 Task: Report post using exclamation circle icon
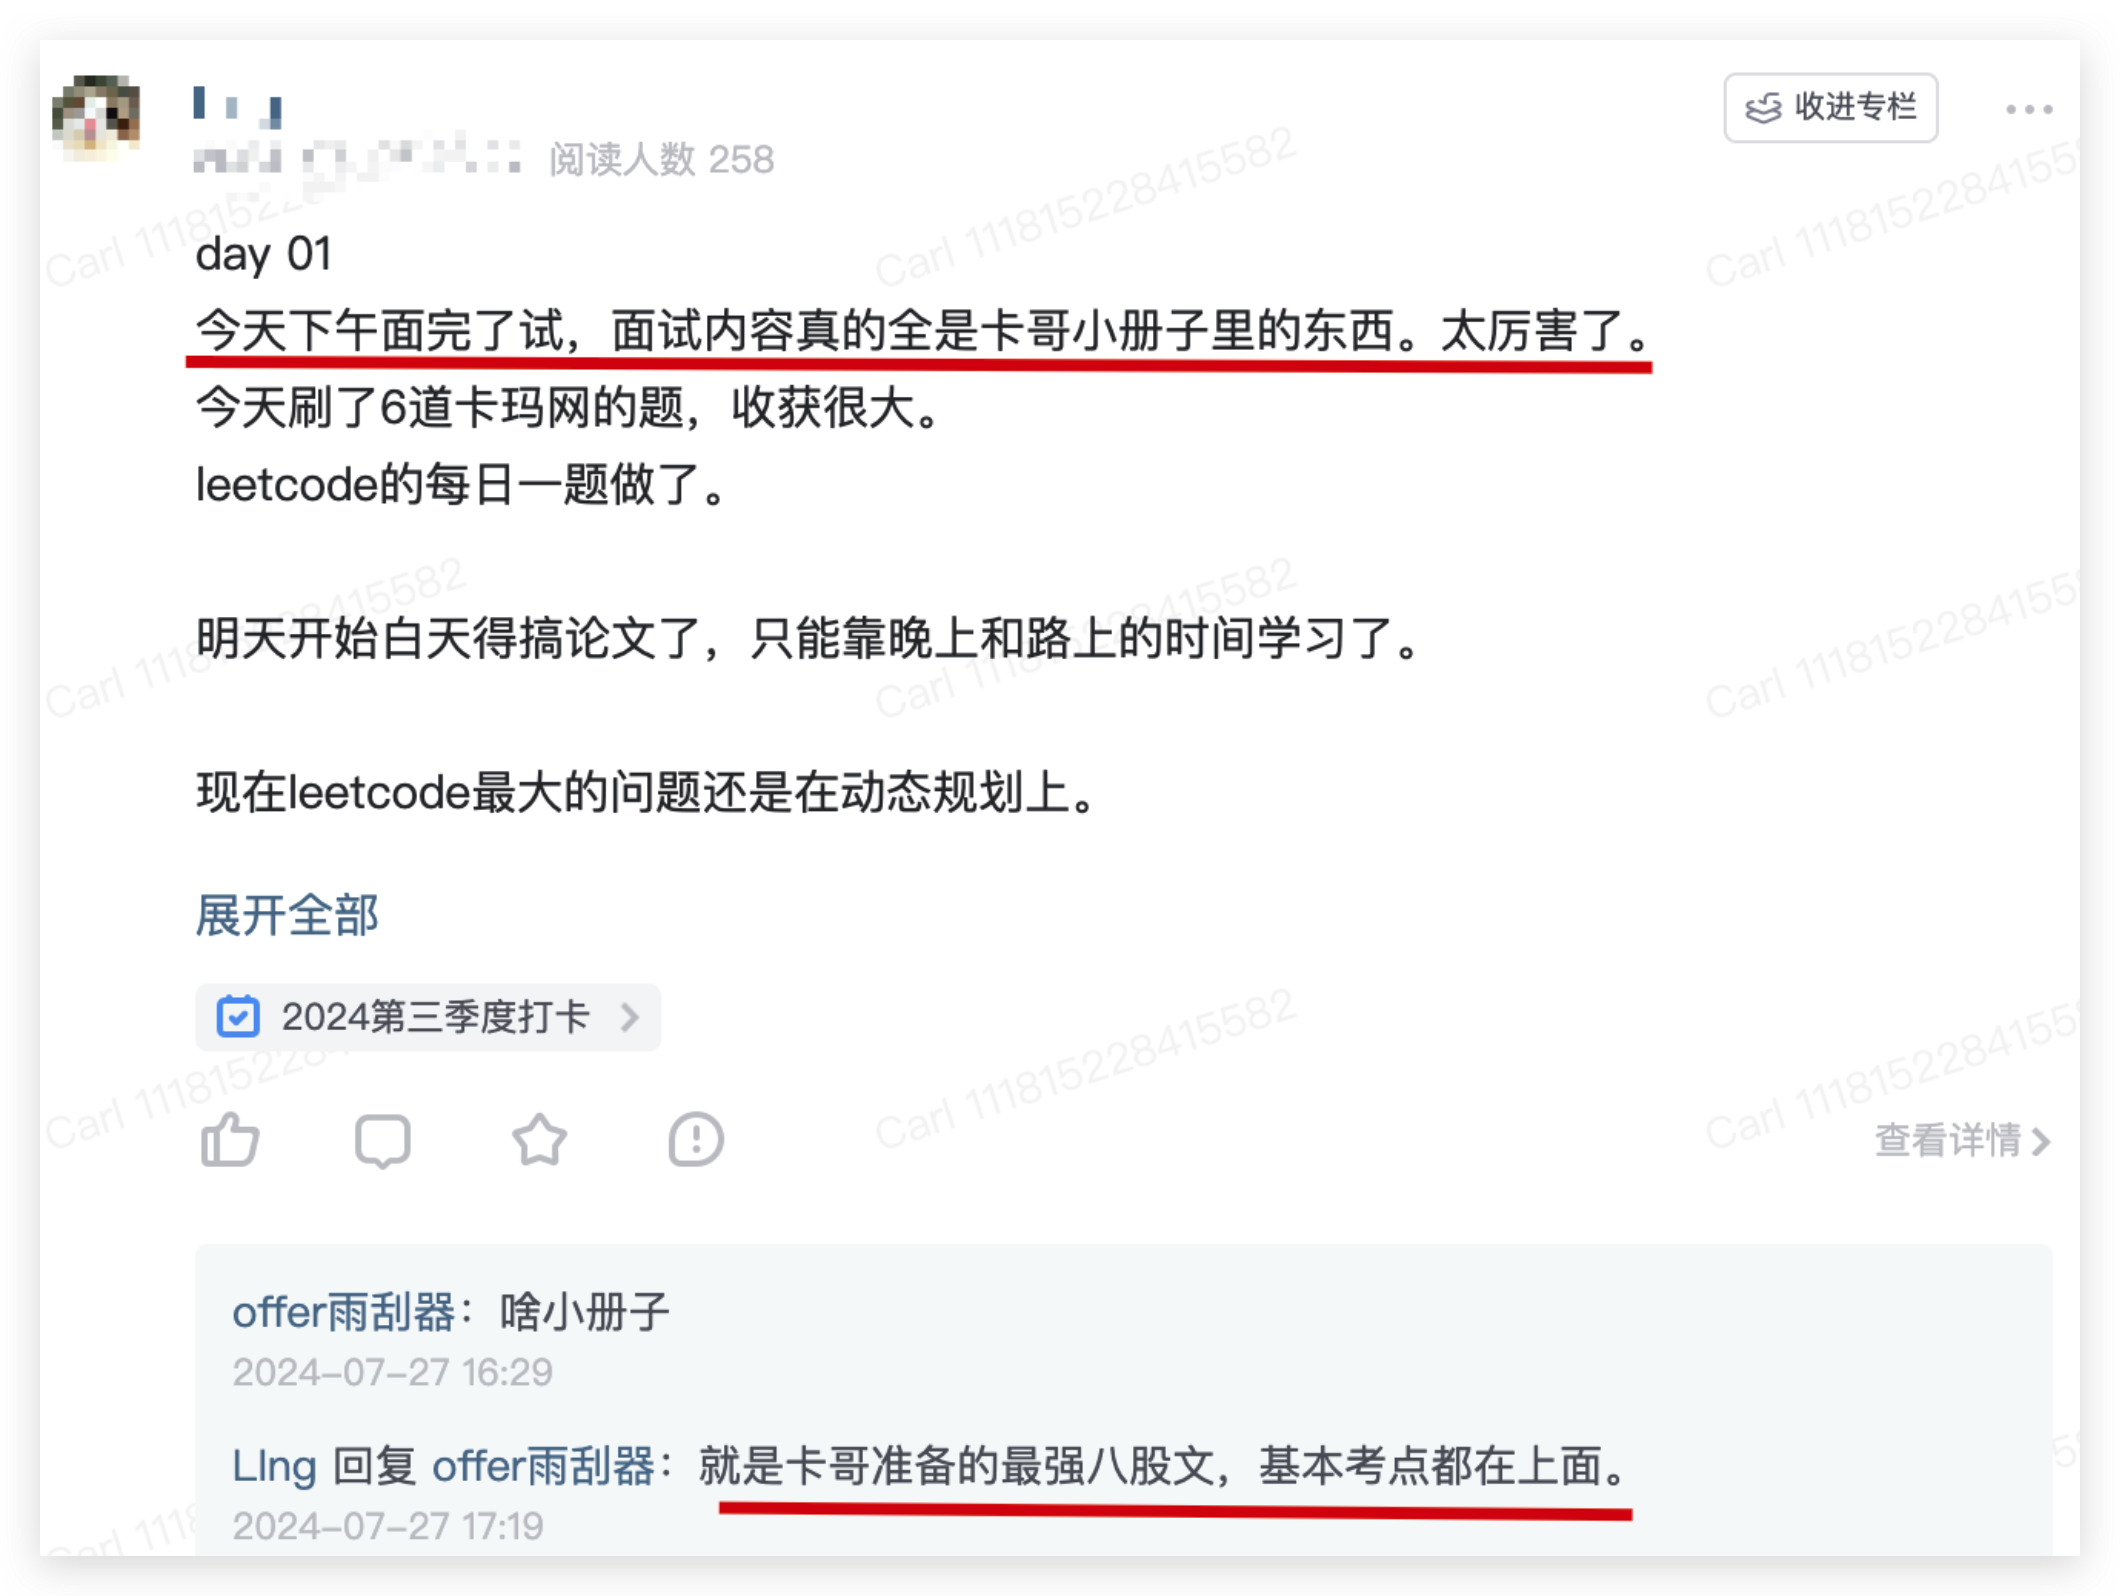tap(695, 1140)
